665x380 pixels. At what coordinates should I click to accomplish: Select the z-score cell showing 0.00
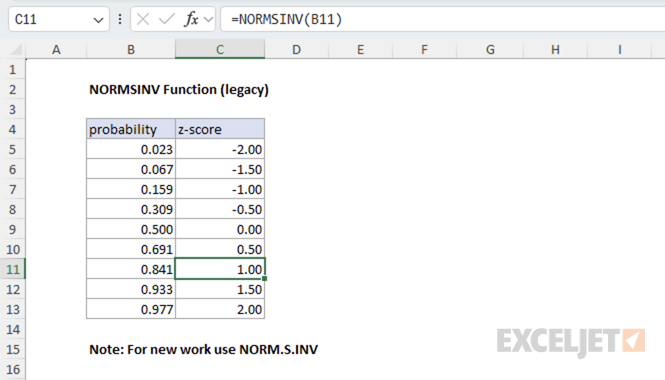pyautogui.click(x=220, y=229)
